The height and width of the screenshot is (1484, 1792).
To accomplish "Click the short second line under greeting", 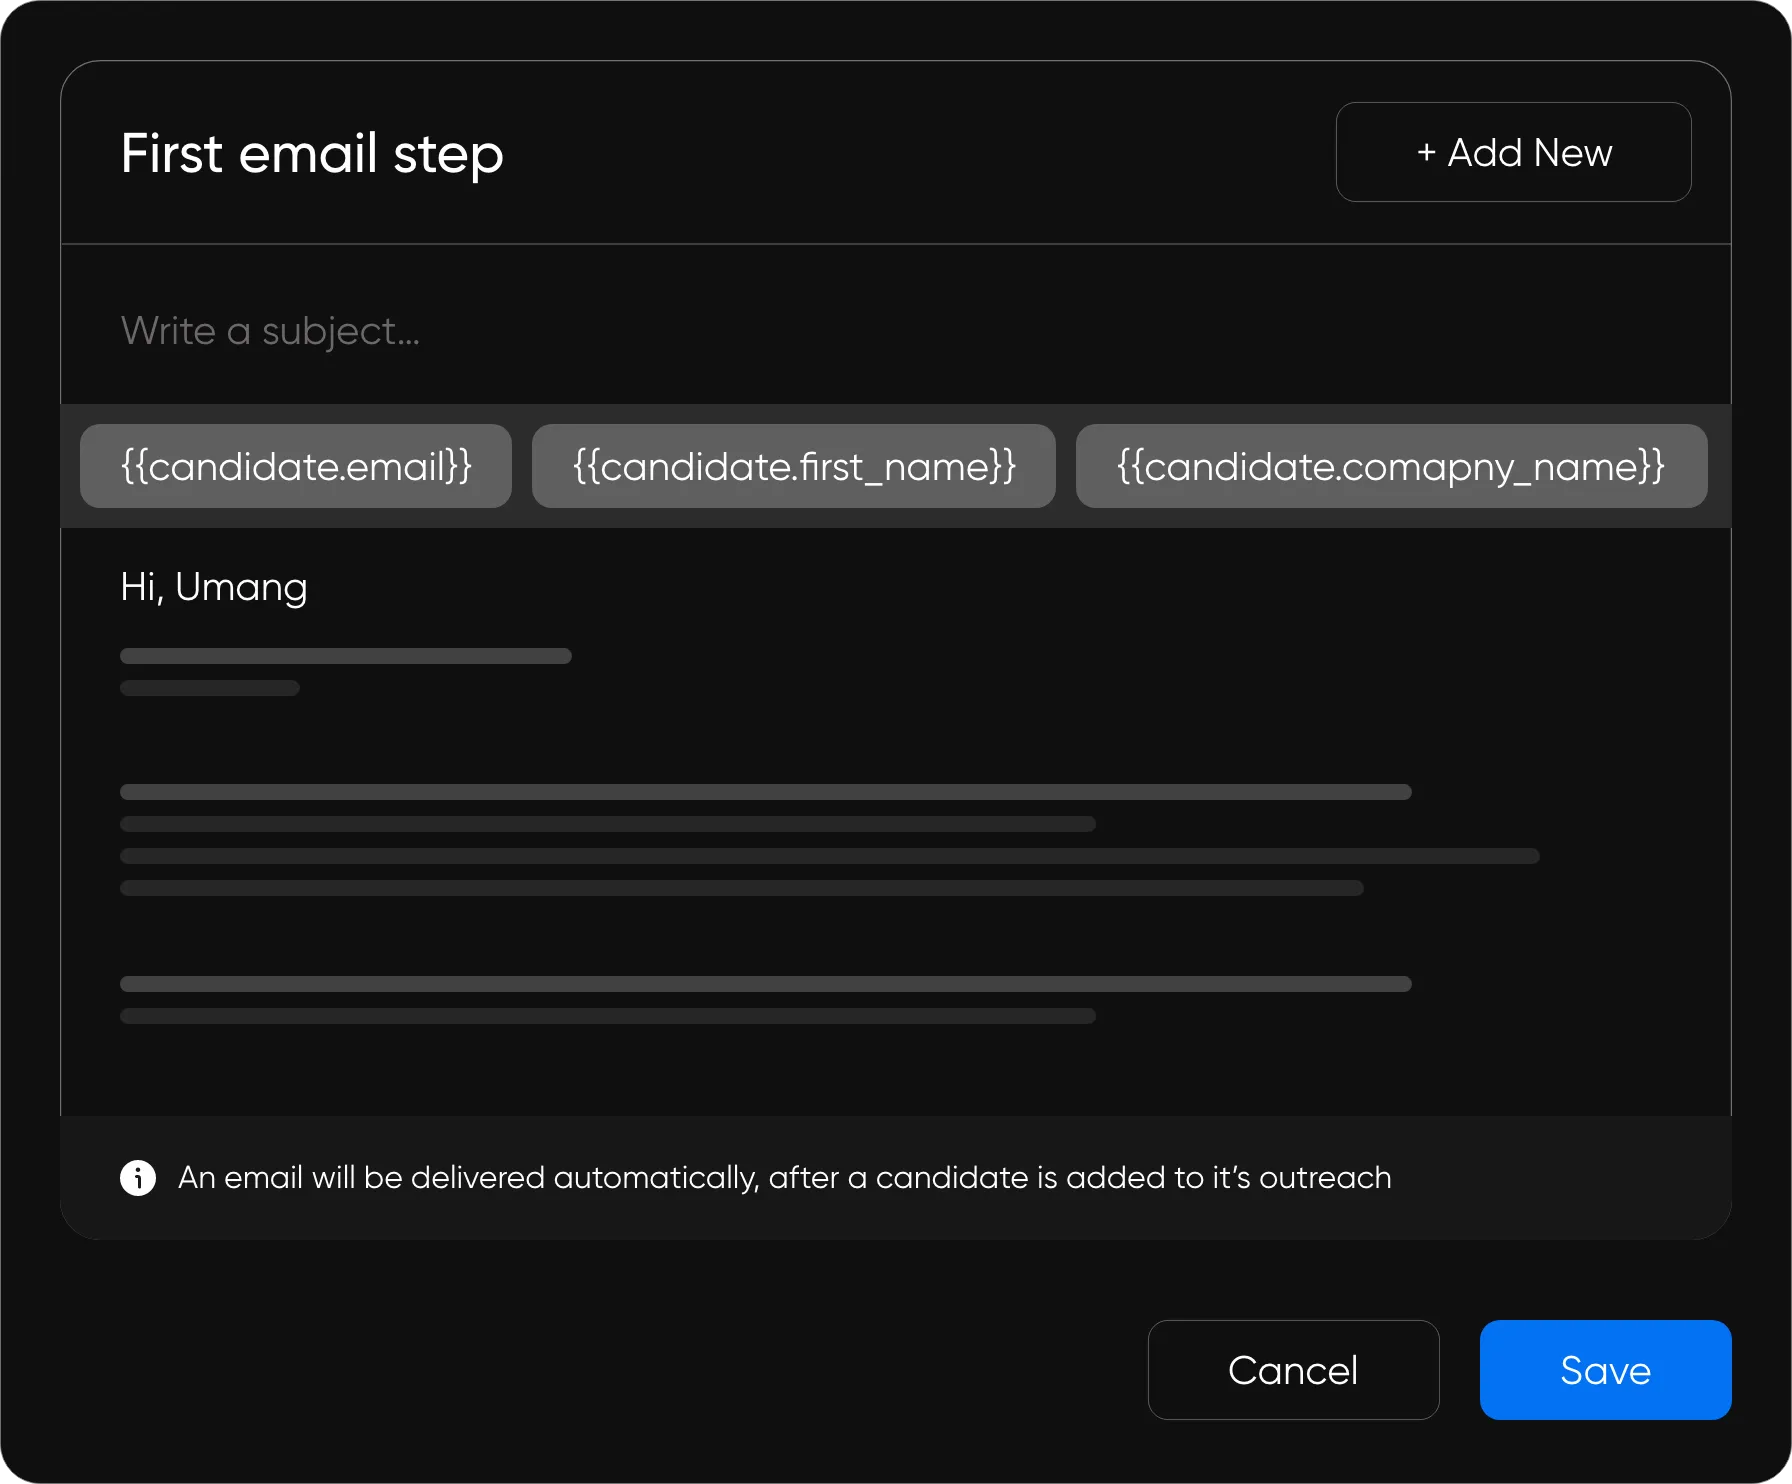I will pyautogui.click(x=210, y=688).
